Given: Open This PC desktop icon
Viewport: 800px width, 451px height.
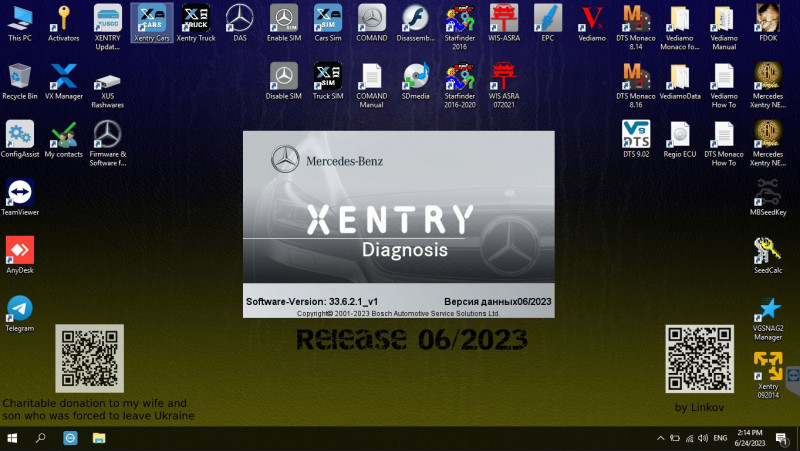Looking at the screenshot, I should pos(20,23).
